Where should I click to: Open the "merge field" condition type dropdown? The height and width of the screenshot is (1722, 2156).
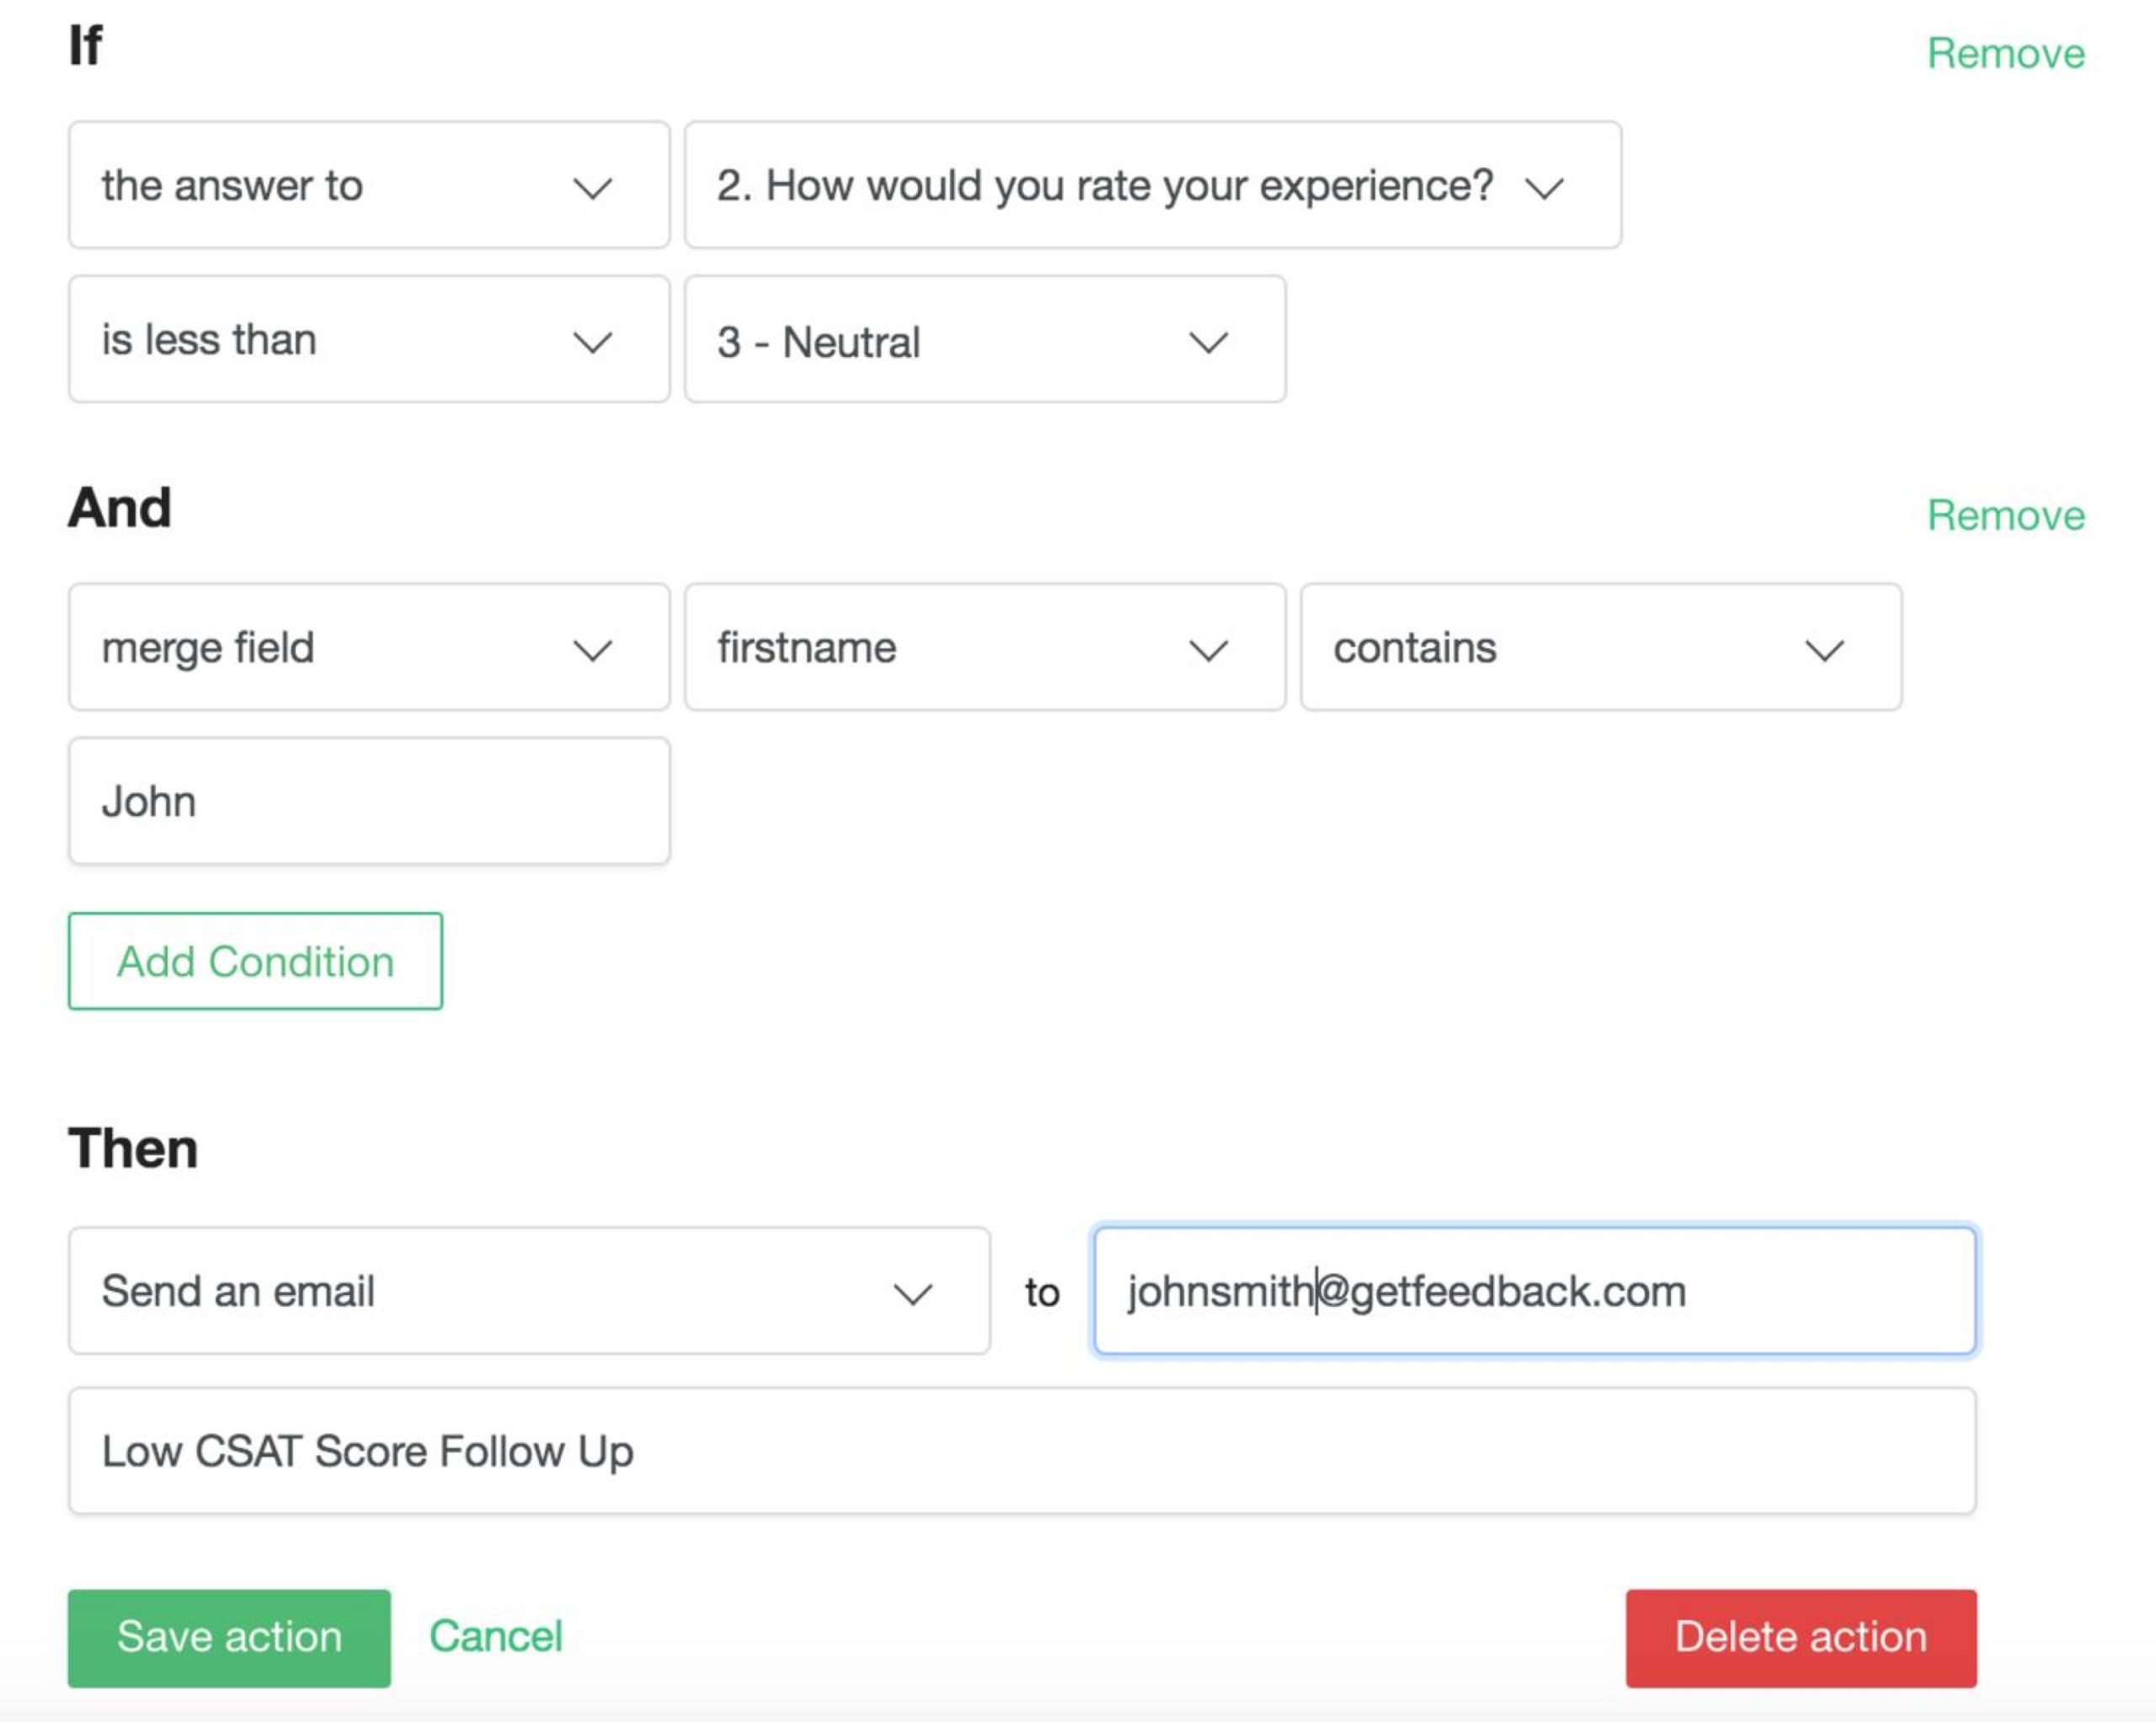370,648
